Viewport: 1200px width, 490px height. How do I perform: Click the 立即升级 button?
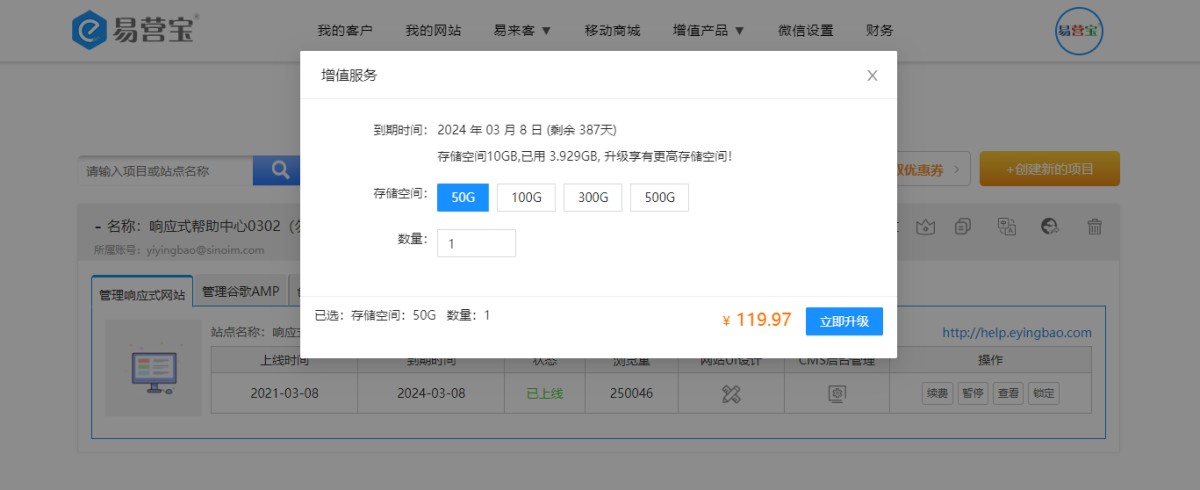point(844,321)
